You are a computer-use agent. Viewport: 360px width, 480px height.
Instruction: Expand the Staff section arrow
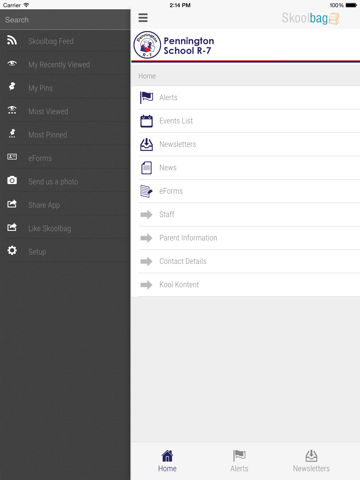(146, 214)
